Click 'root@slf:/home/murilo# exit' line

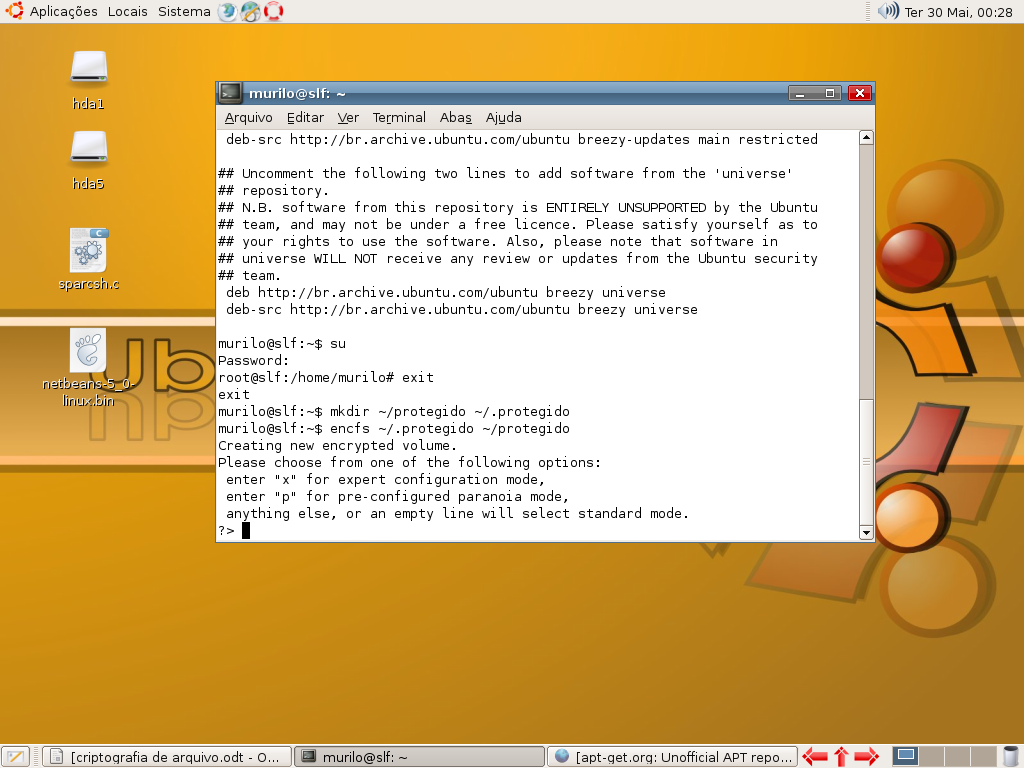pyautogui.click(x=326, y=377)
